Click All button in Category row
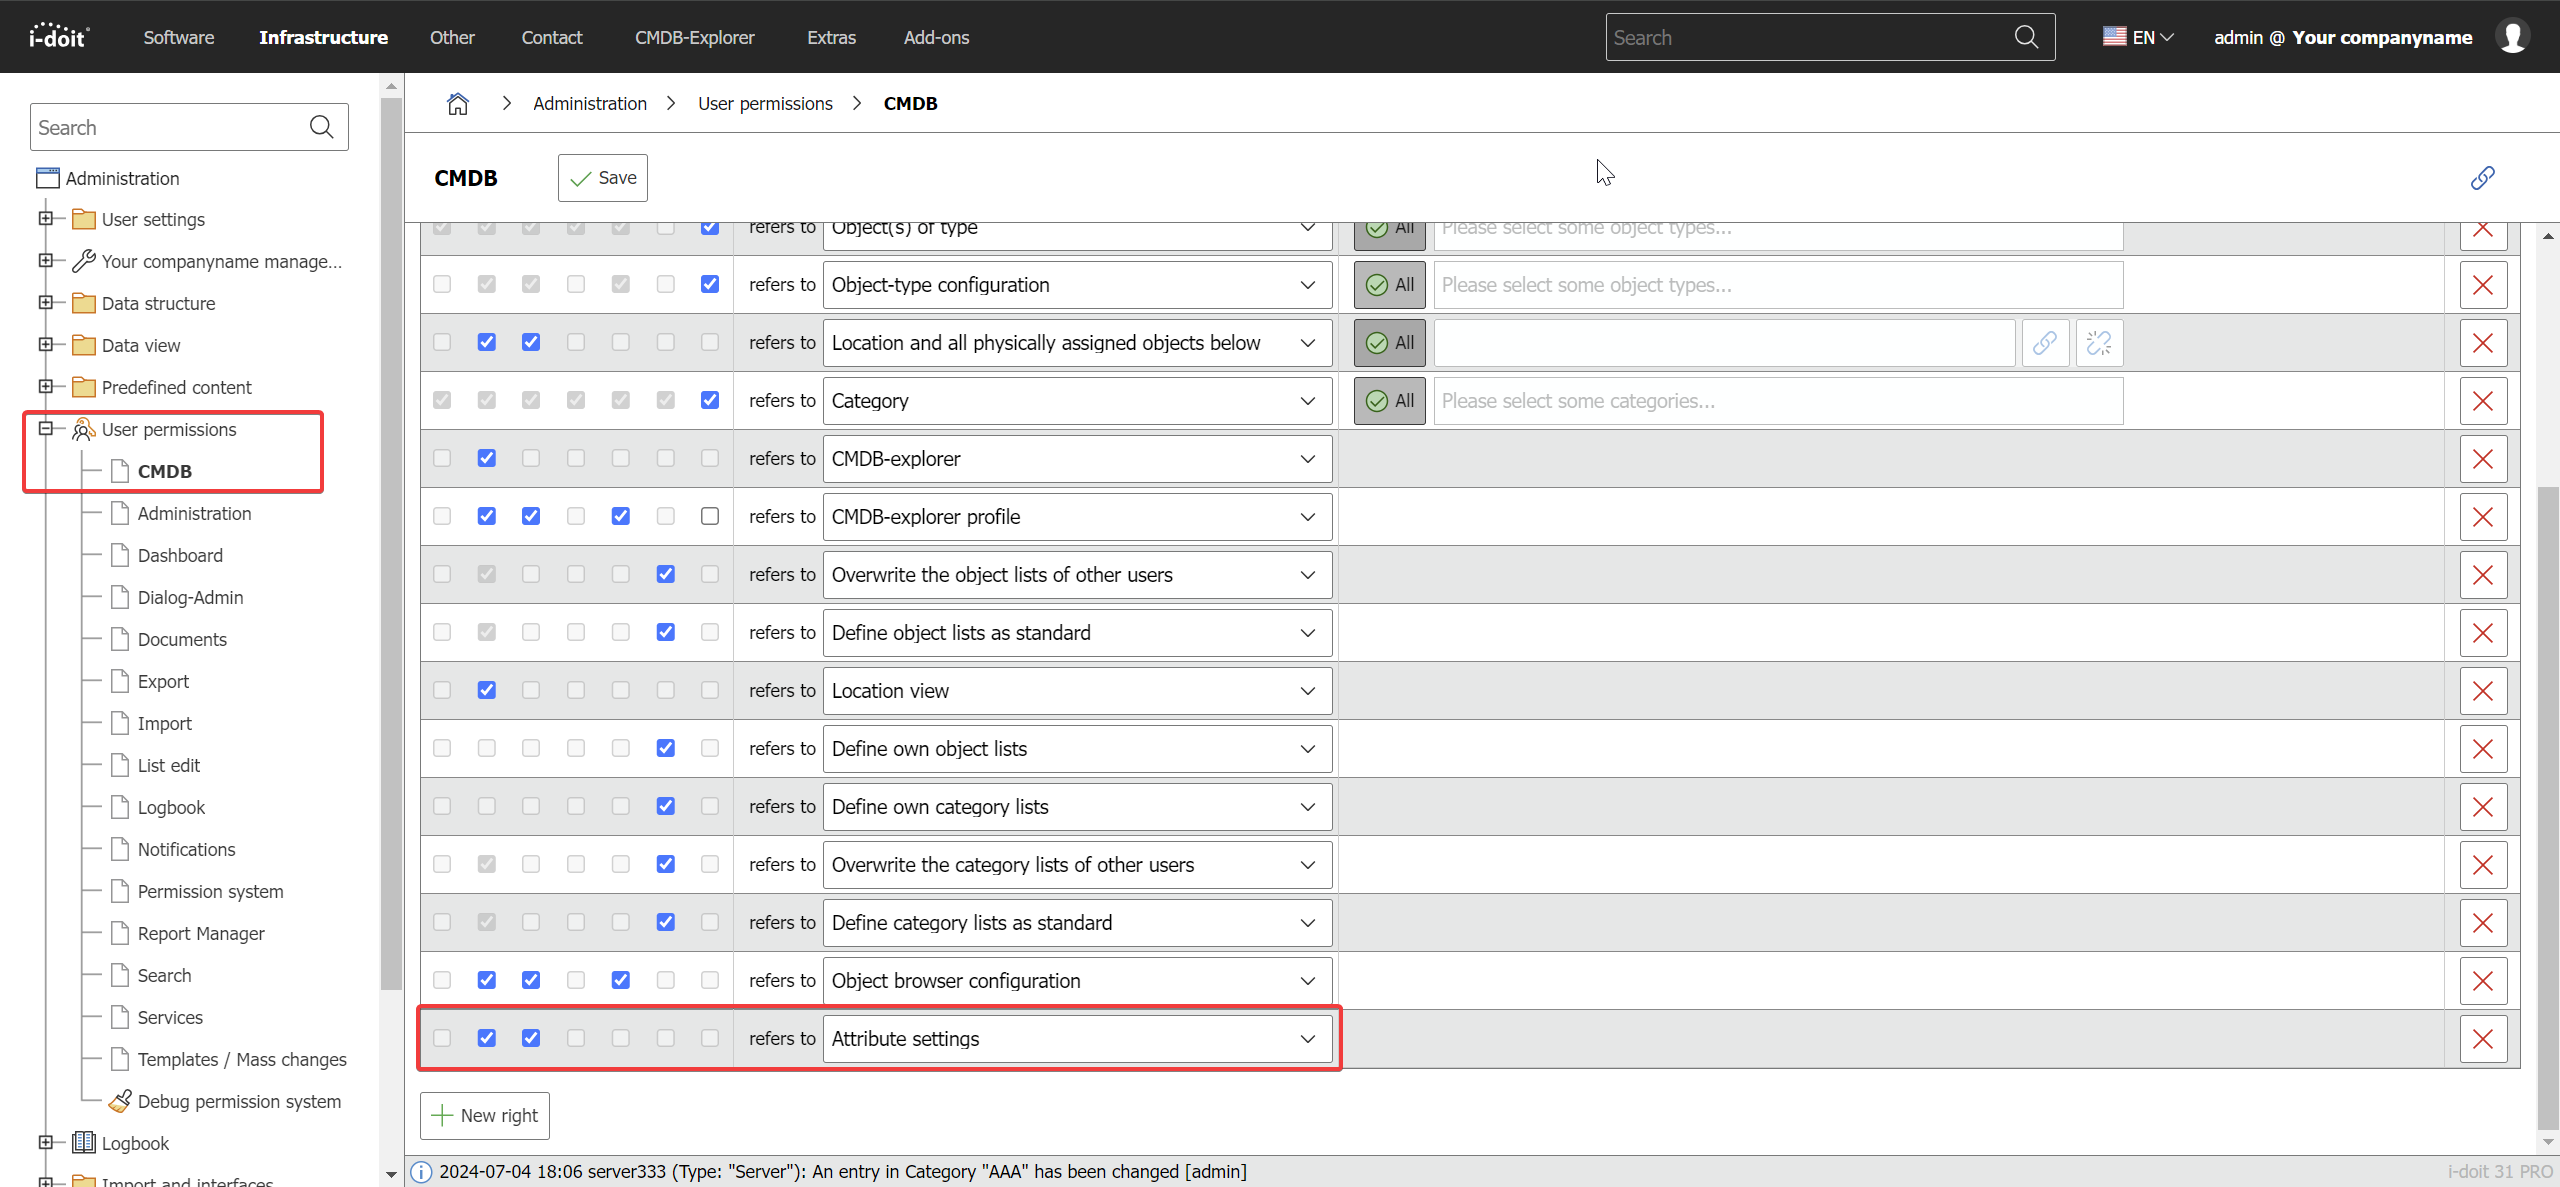 pyautogui.click(x=1390, y=401)
